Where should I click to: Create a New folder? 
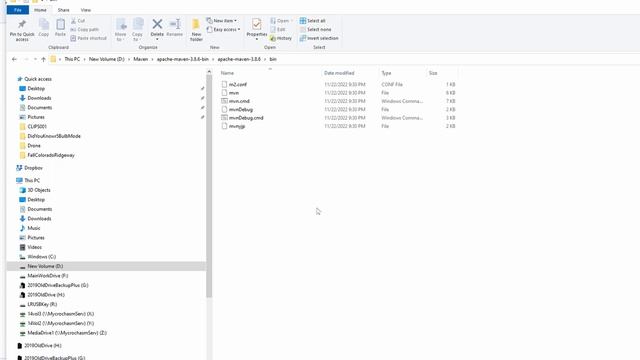(196, 29)
